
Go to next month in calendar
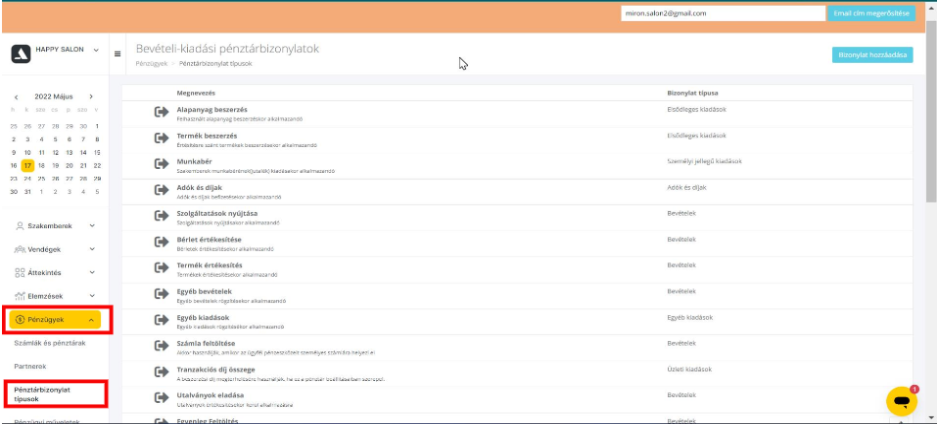point(91,96)
